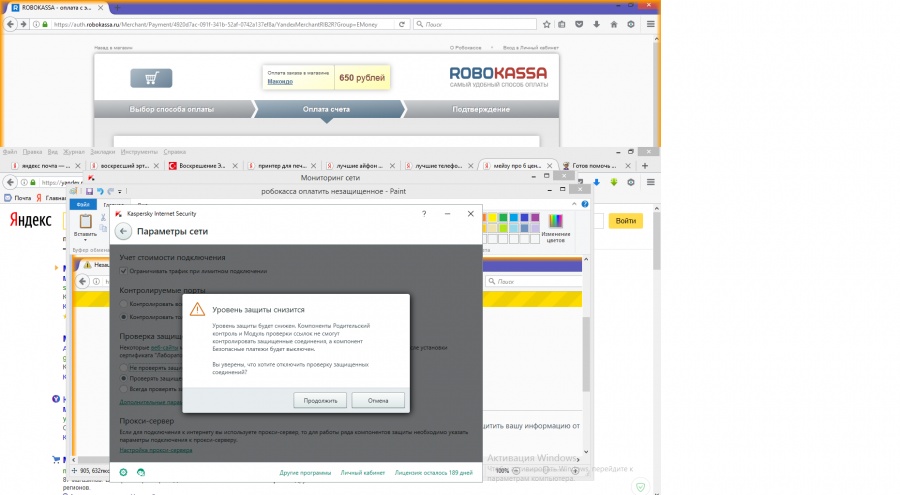The width and height of the screenshot is (900, 495).
Task: Open Настройка прокси-сервера link
Action: (156, 450)
